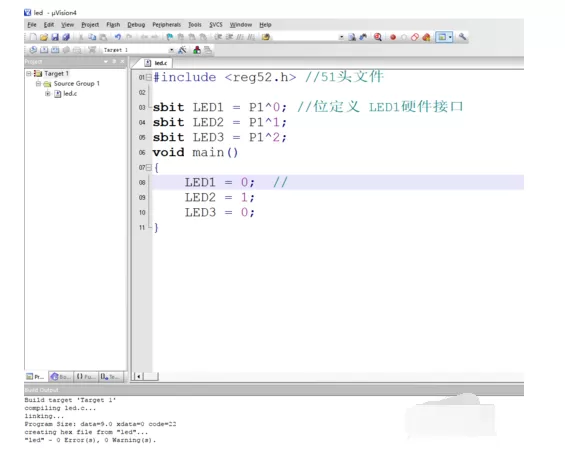The height and width of the screenshot is (455, 565).
Task: Open the Peripherals menu
Action: [x=166, y=24]
